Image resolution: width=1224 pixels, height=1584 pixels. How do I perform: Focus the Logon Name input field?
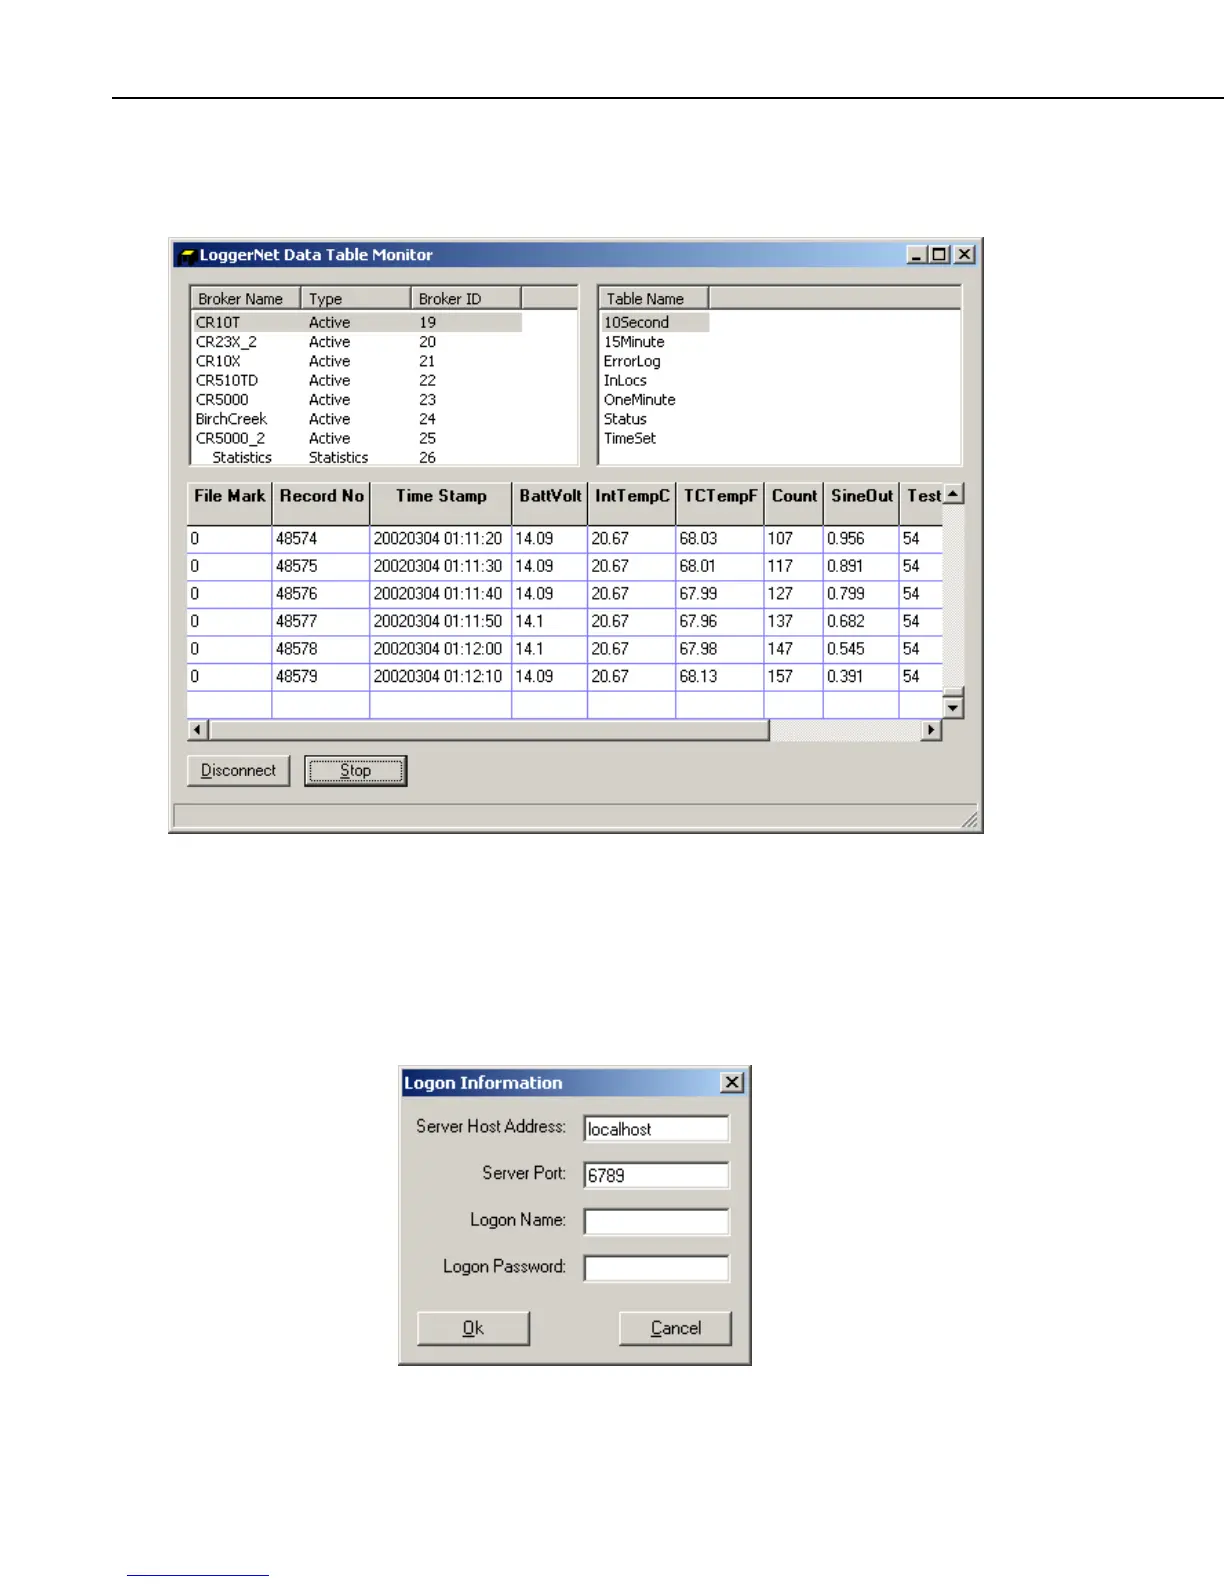tap(656, 1222)
